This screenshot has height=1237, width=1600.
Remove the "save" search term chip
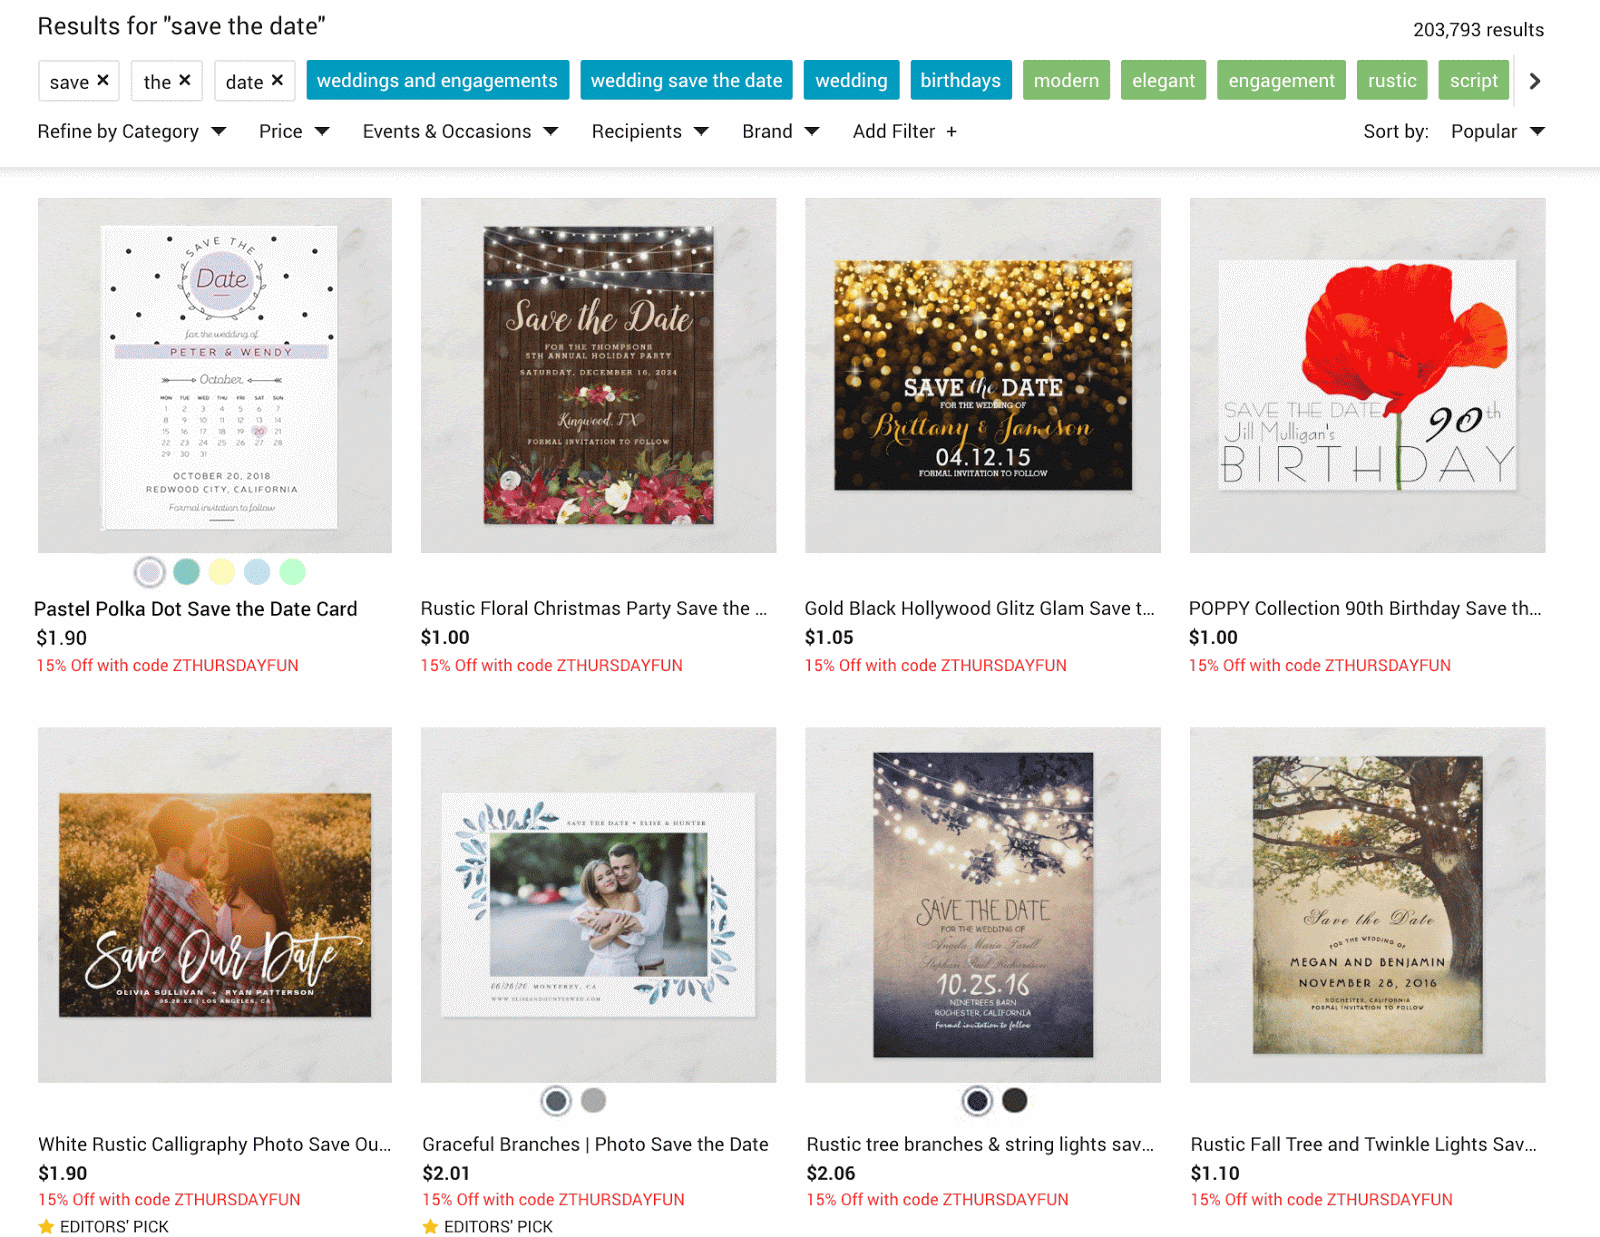pyautogui.click(x=103, y=80)
